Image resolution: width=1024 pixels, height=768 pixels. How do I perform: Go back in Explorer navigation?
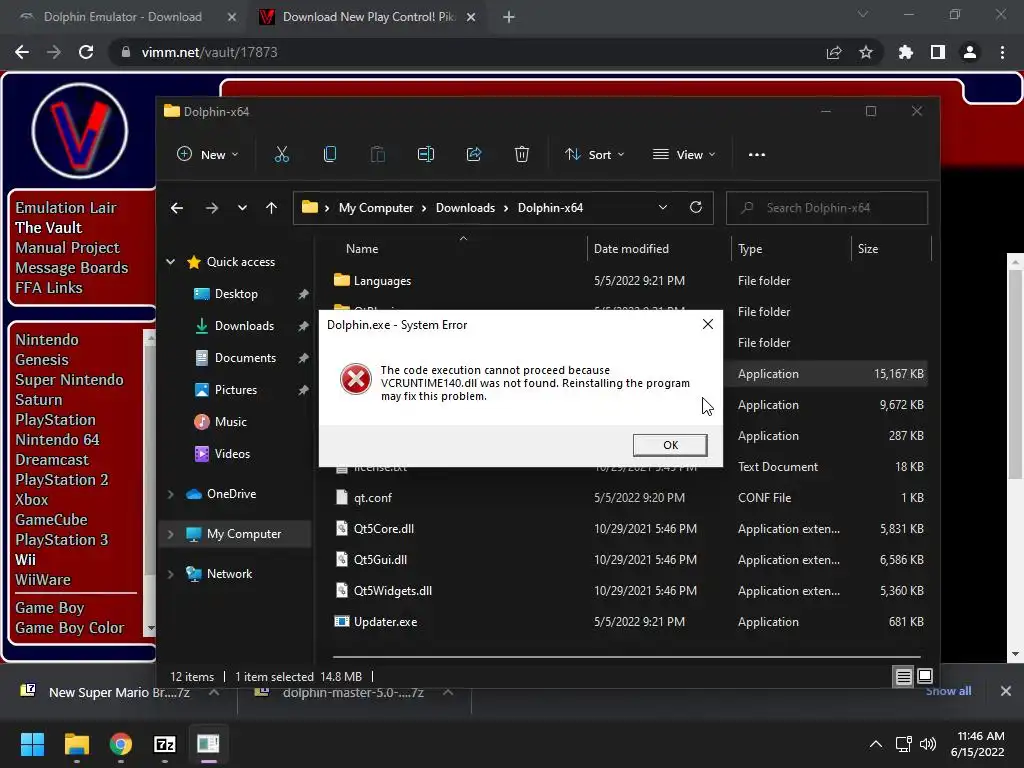(177, 208)
